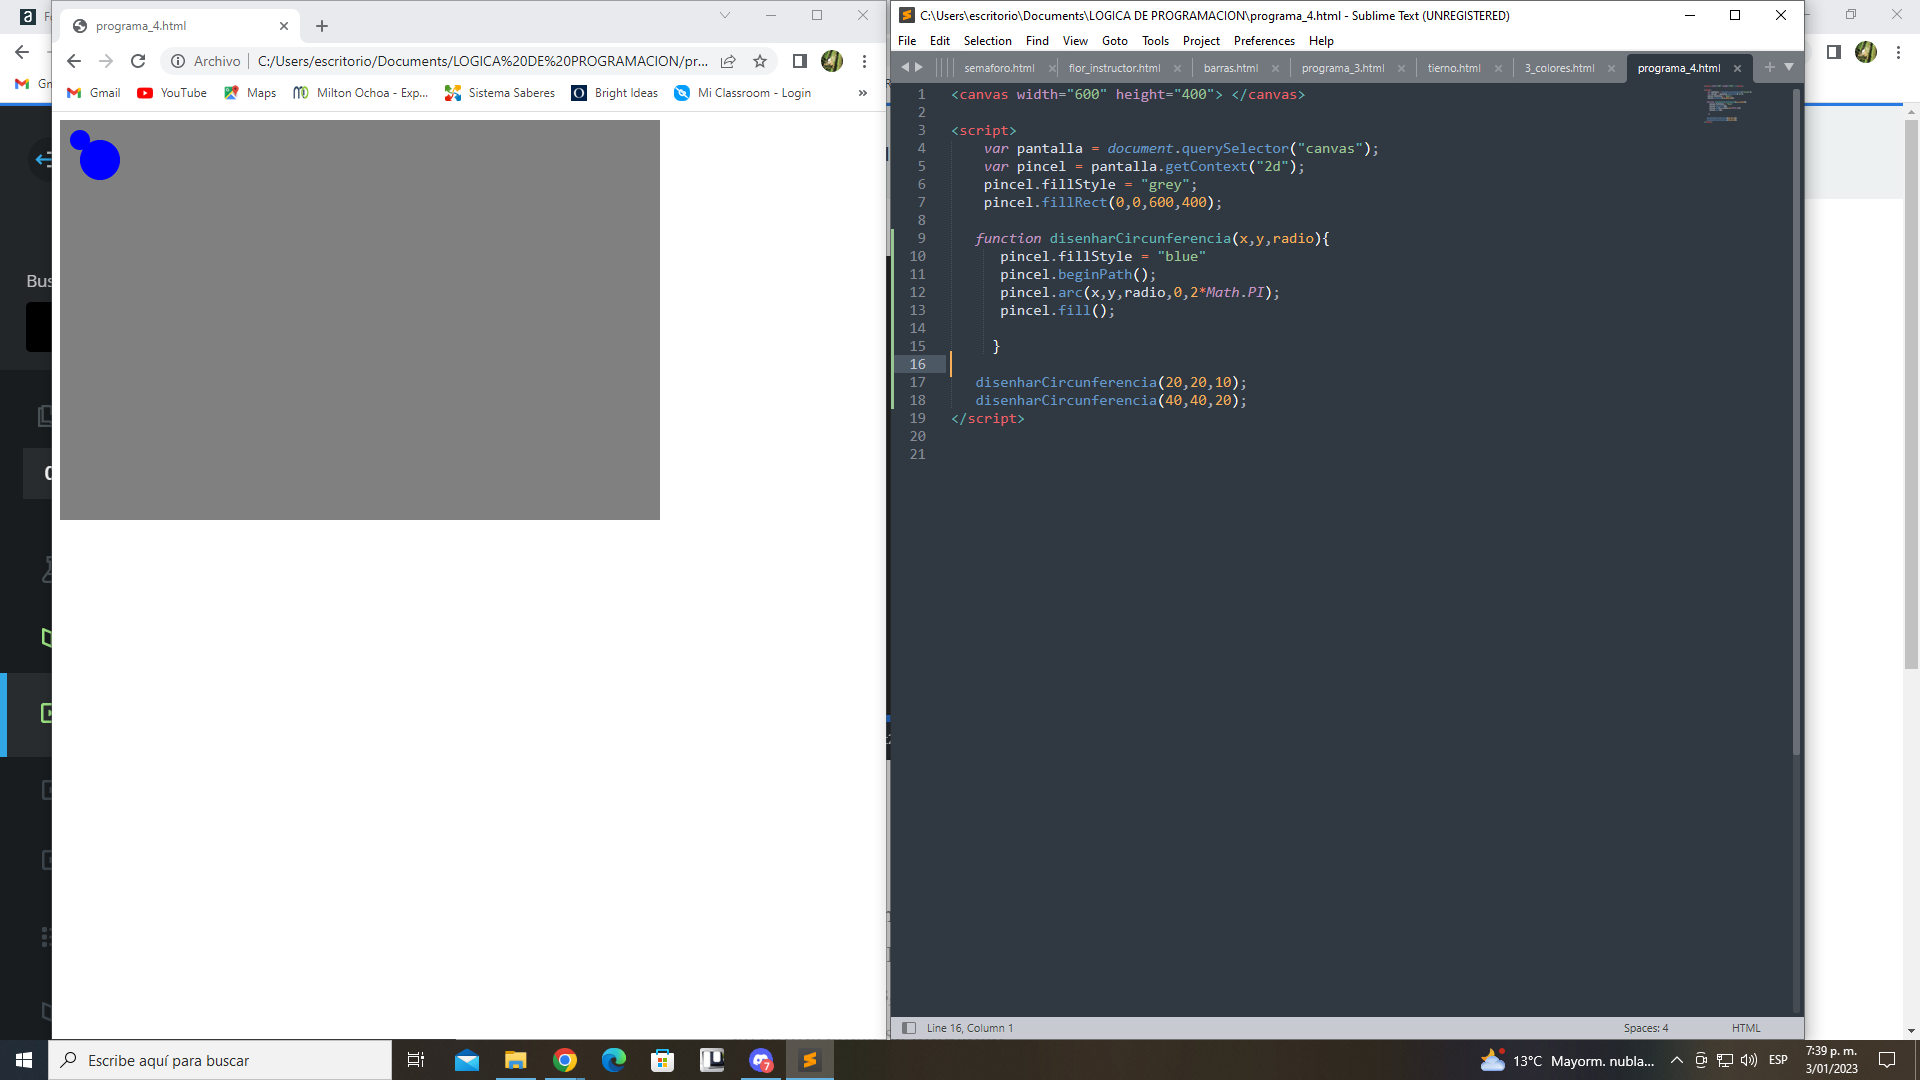This screenshot has width=1920, height=1080.
Task: Open Trello from the taskbar
Action: (712, 1060)
